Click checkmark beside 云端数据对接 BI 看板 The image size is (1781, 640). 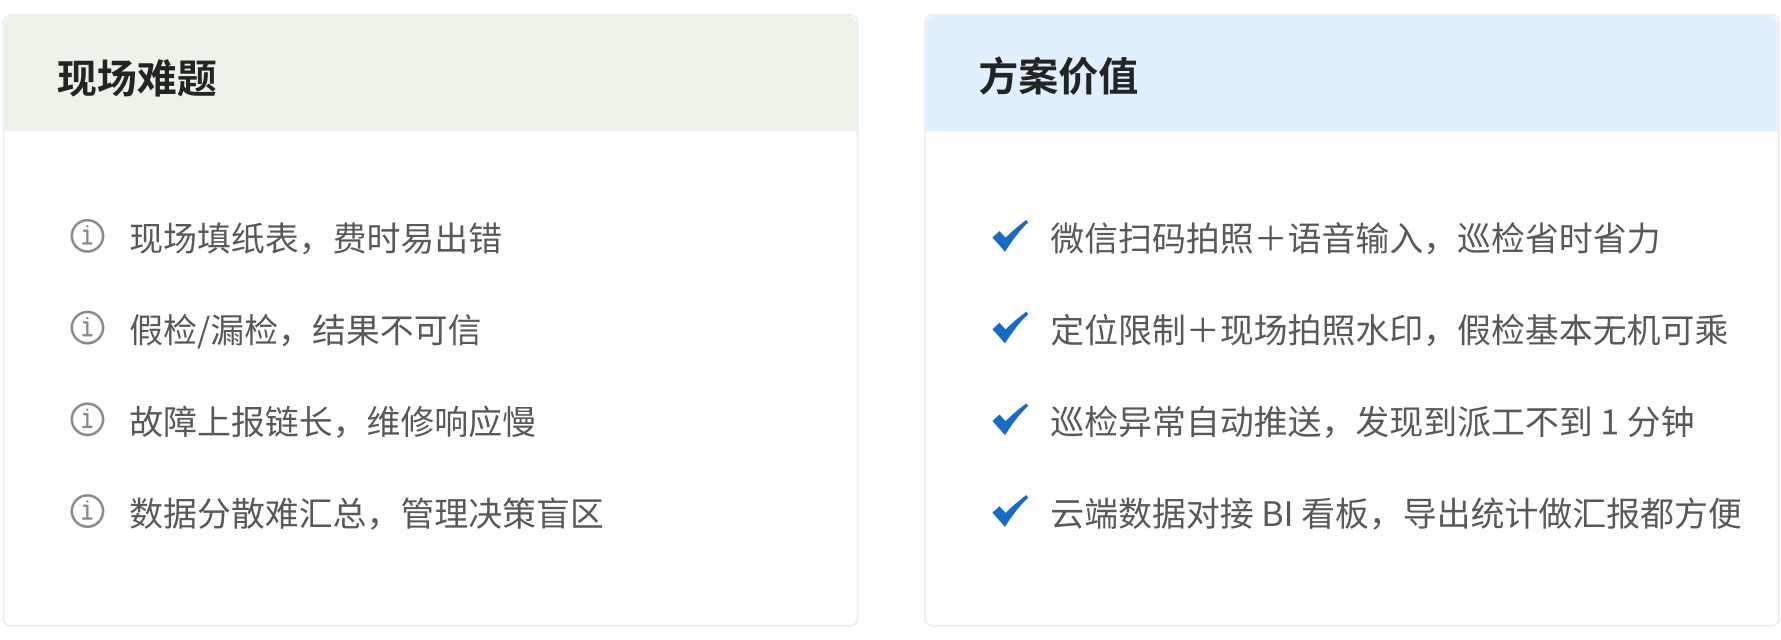point(1010,512)
